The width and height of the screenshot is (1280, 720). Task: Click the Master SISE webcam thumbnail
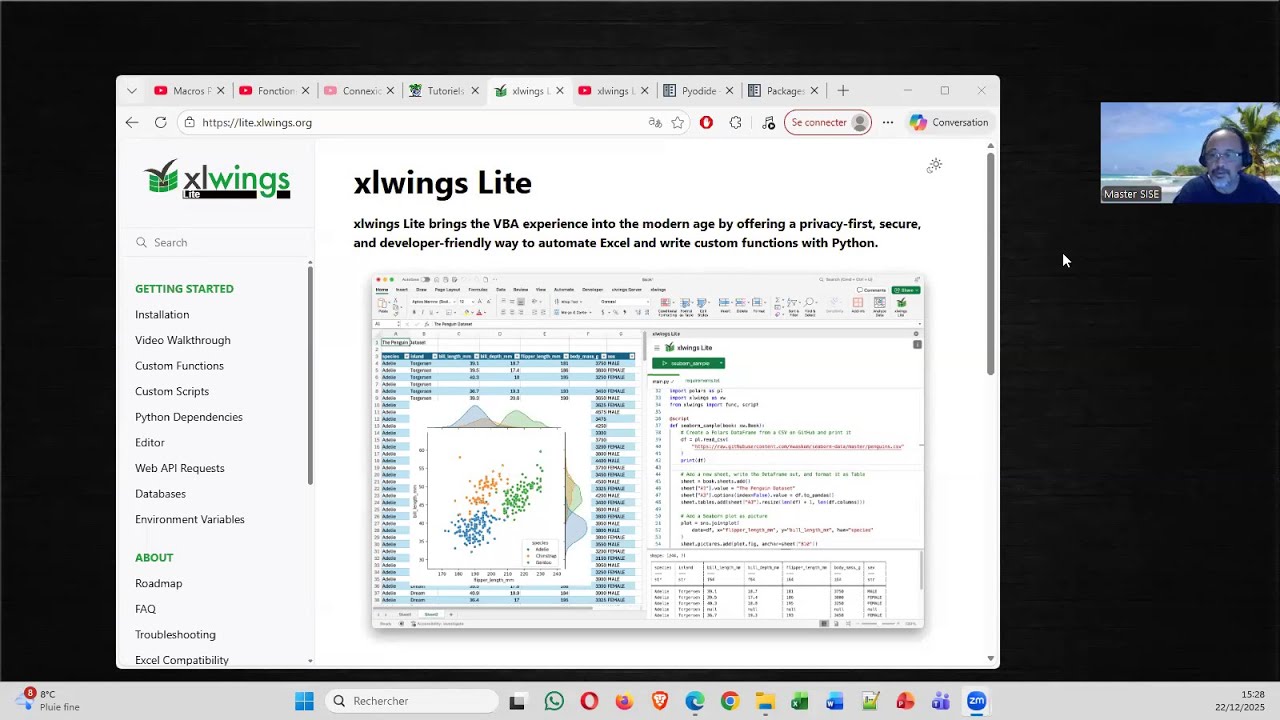point(1190,153)
